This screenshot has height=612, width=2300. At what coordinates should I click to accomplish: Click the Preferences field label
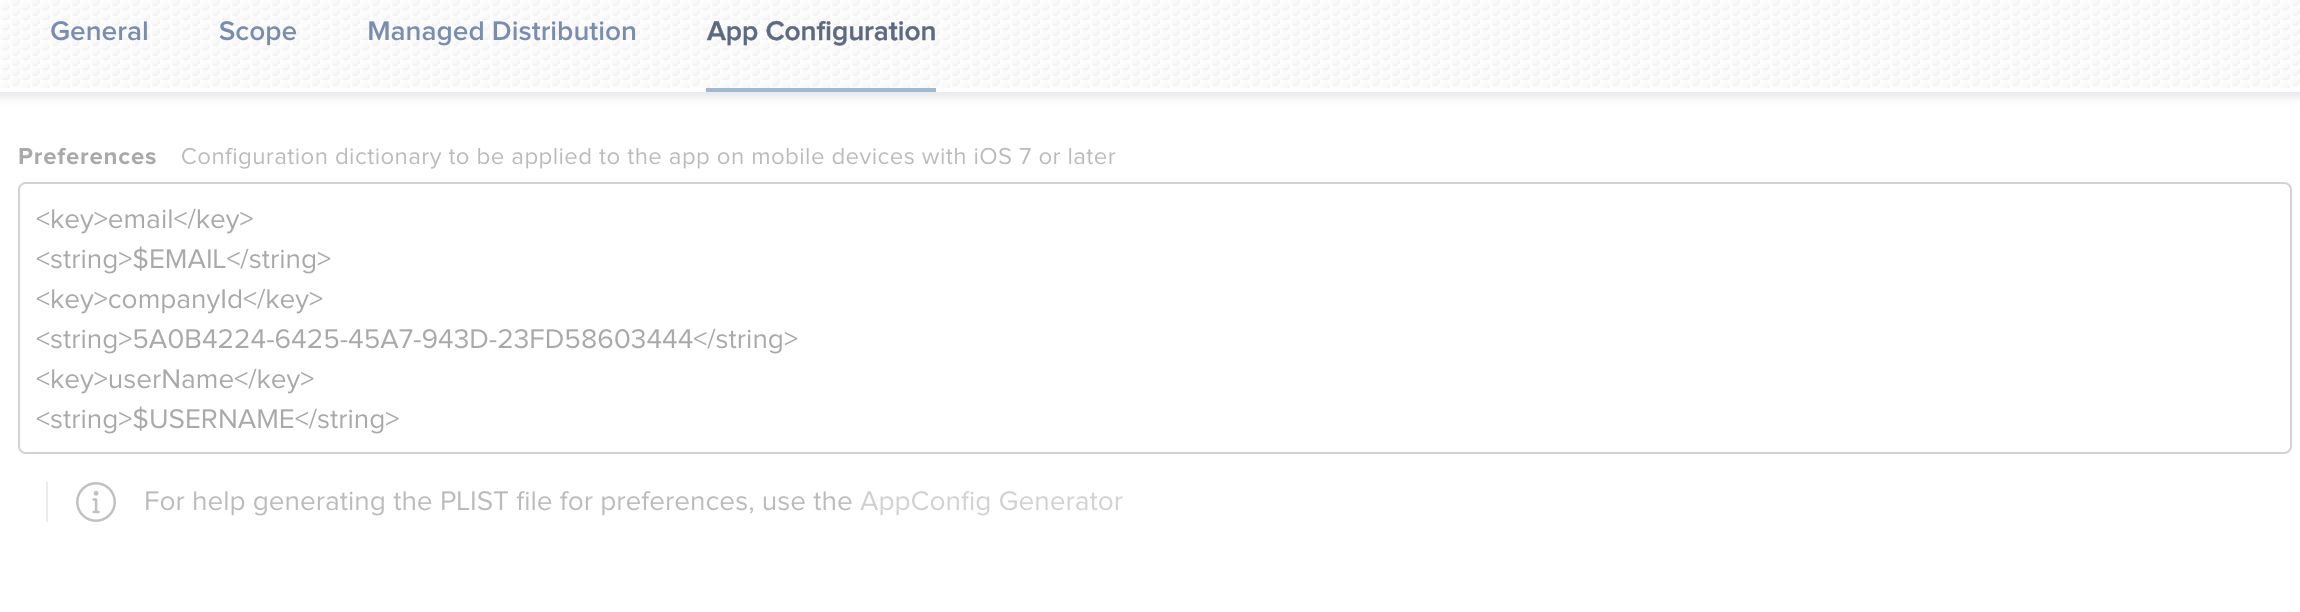[87, 157]
